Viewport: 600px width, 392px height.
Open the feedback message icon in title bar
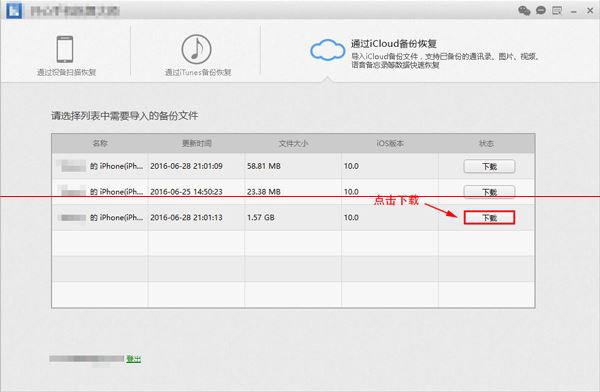(557, 10)
